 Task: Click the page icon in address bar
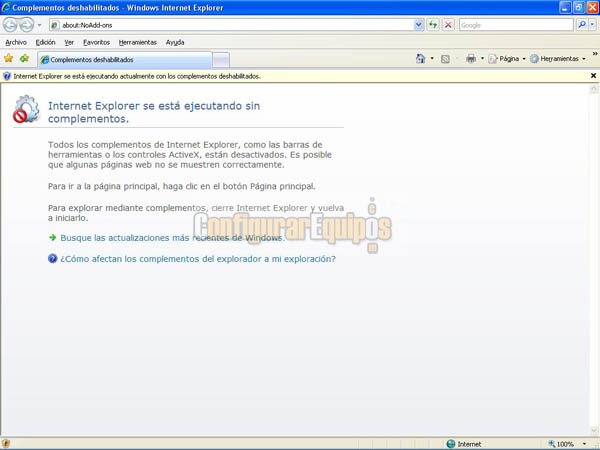pyautogui.click(x=55, y=25)
